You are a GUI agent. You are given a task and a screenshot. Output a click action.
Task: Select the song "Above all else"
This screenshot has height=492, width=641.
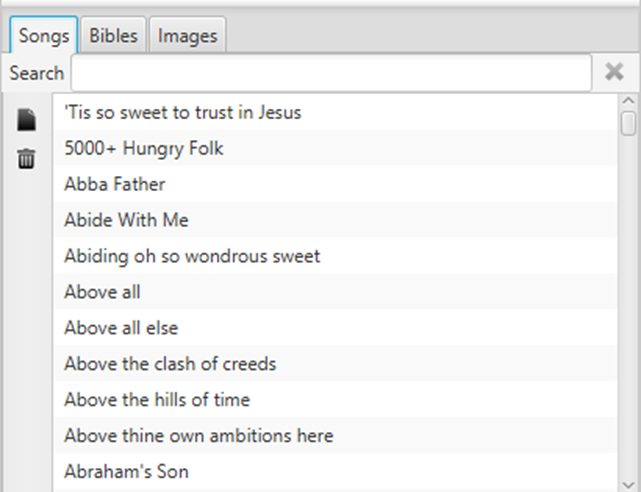[121, 328]
